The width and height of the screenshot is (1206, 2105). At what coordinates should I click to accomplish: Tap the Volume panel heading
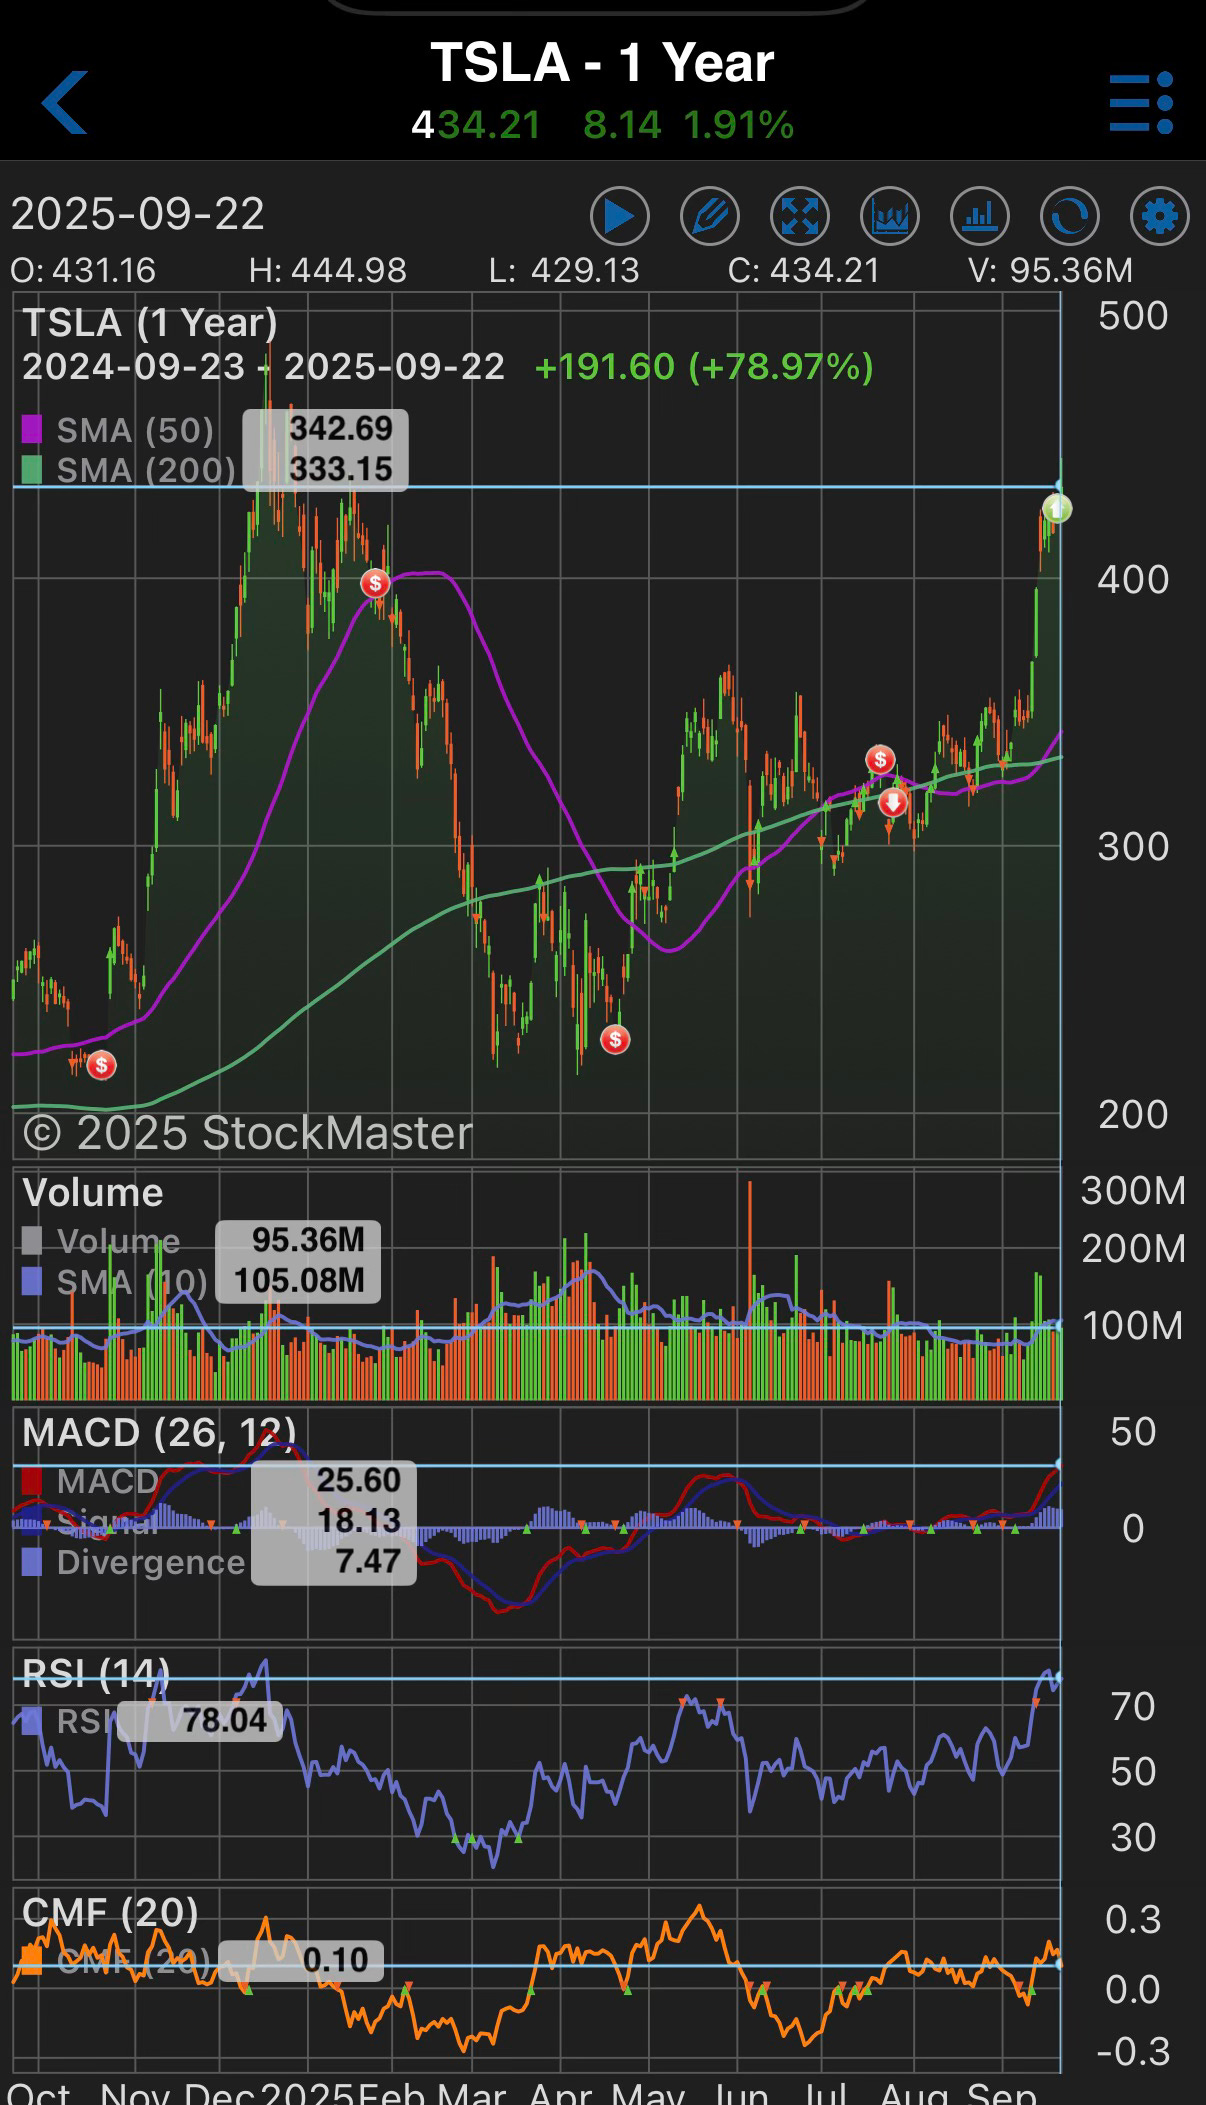tap(93, 1193)
